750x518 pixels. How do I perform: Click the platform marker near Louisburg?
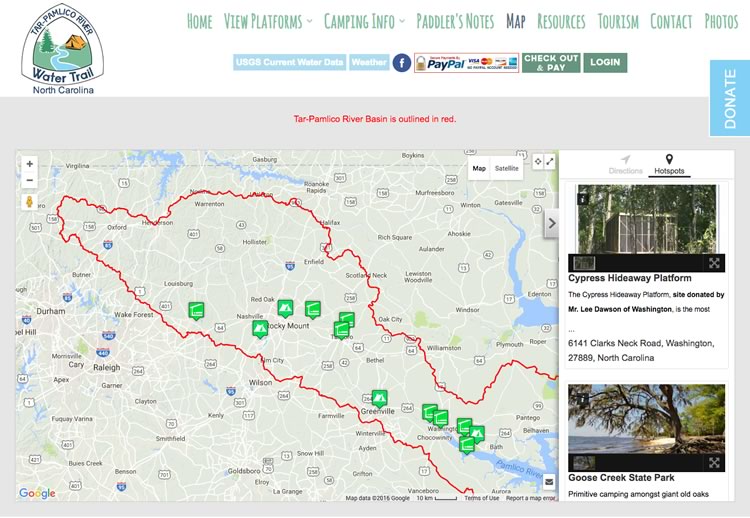click(196, 311)
